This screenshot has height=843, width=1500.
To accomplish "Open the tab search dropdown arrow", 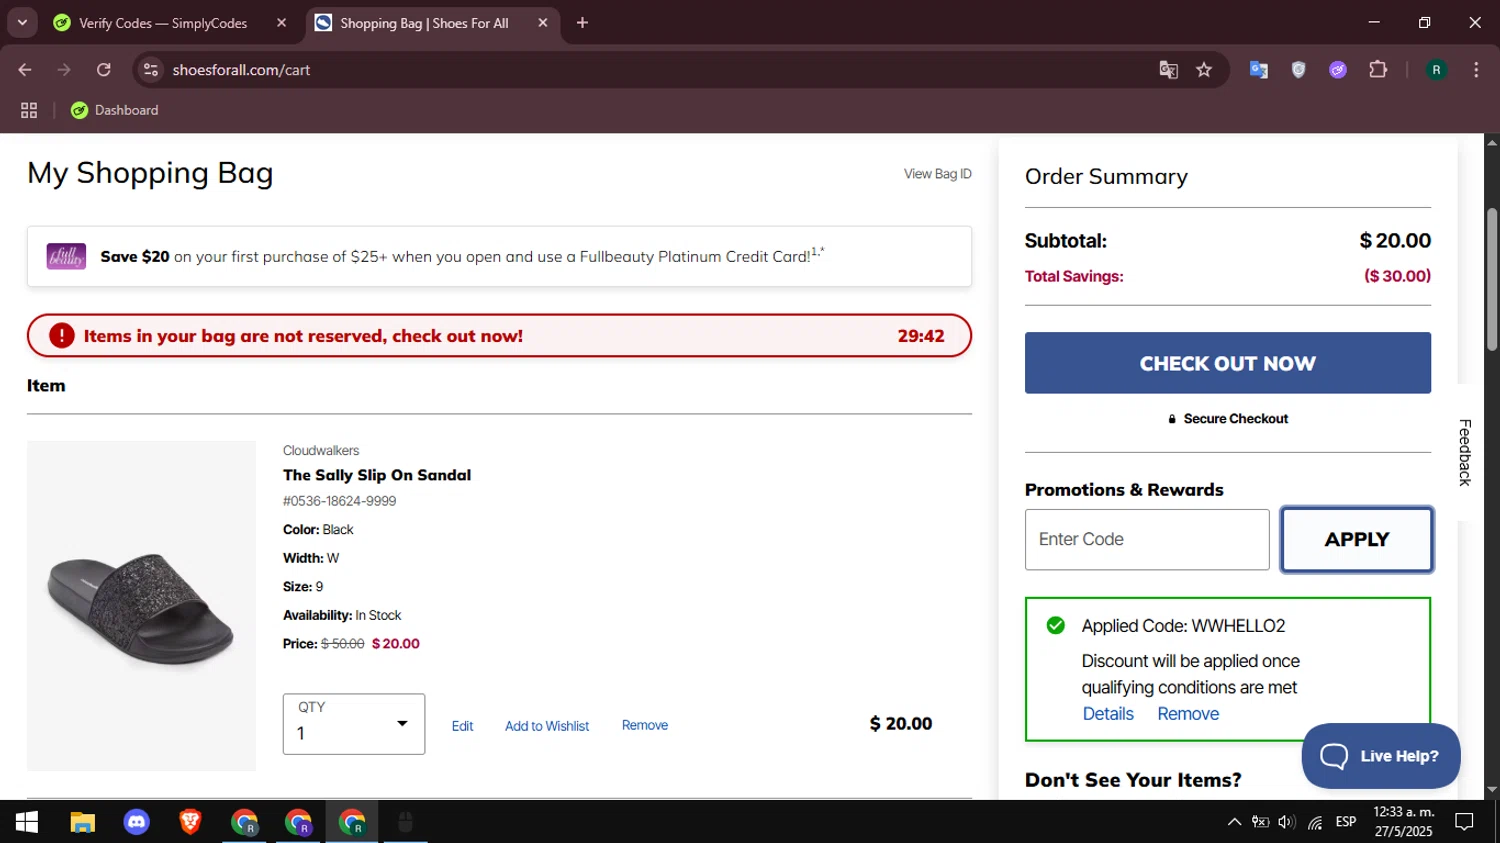I will tap(22, 22).
